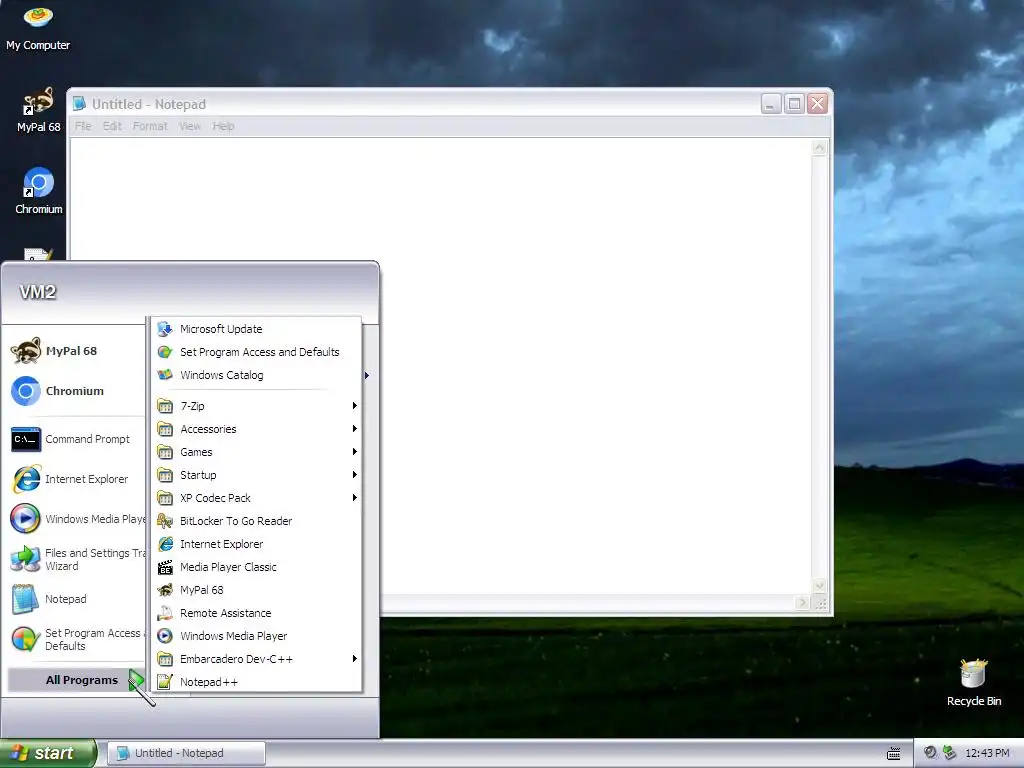Click the taskbar on-screen keyboard icon
Viewport: 1024px width, 768px height.
[x=894, y=754]
